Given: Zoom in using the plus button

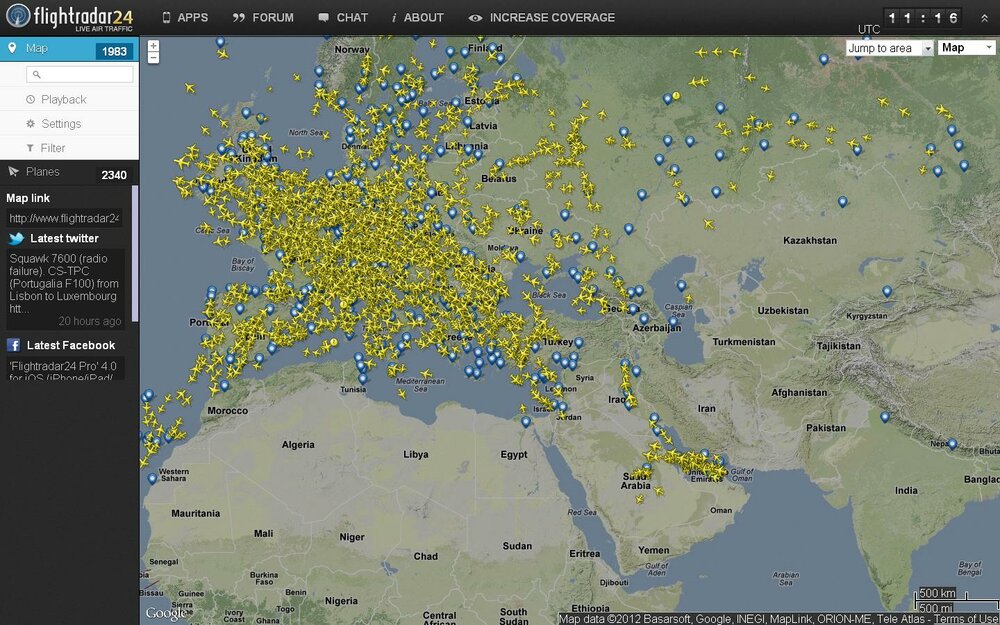Looking at the screenshot, I should click(152, 45).
